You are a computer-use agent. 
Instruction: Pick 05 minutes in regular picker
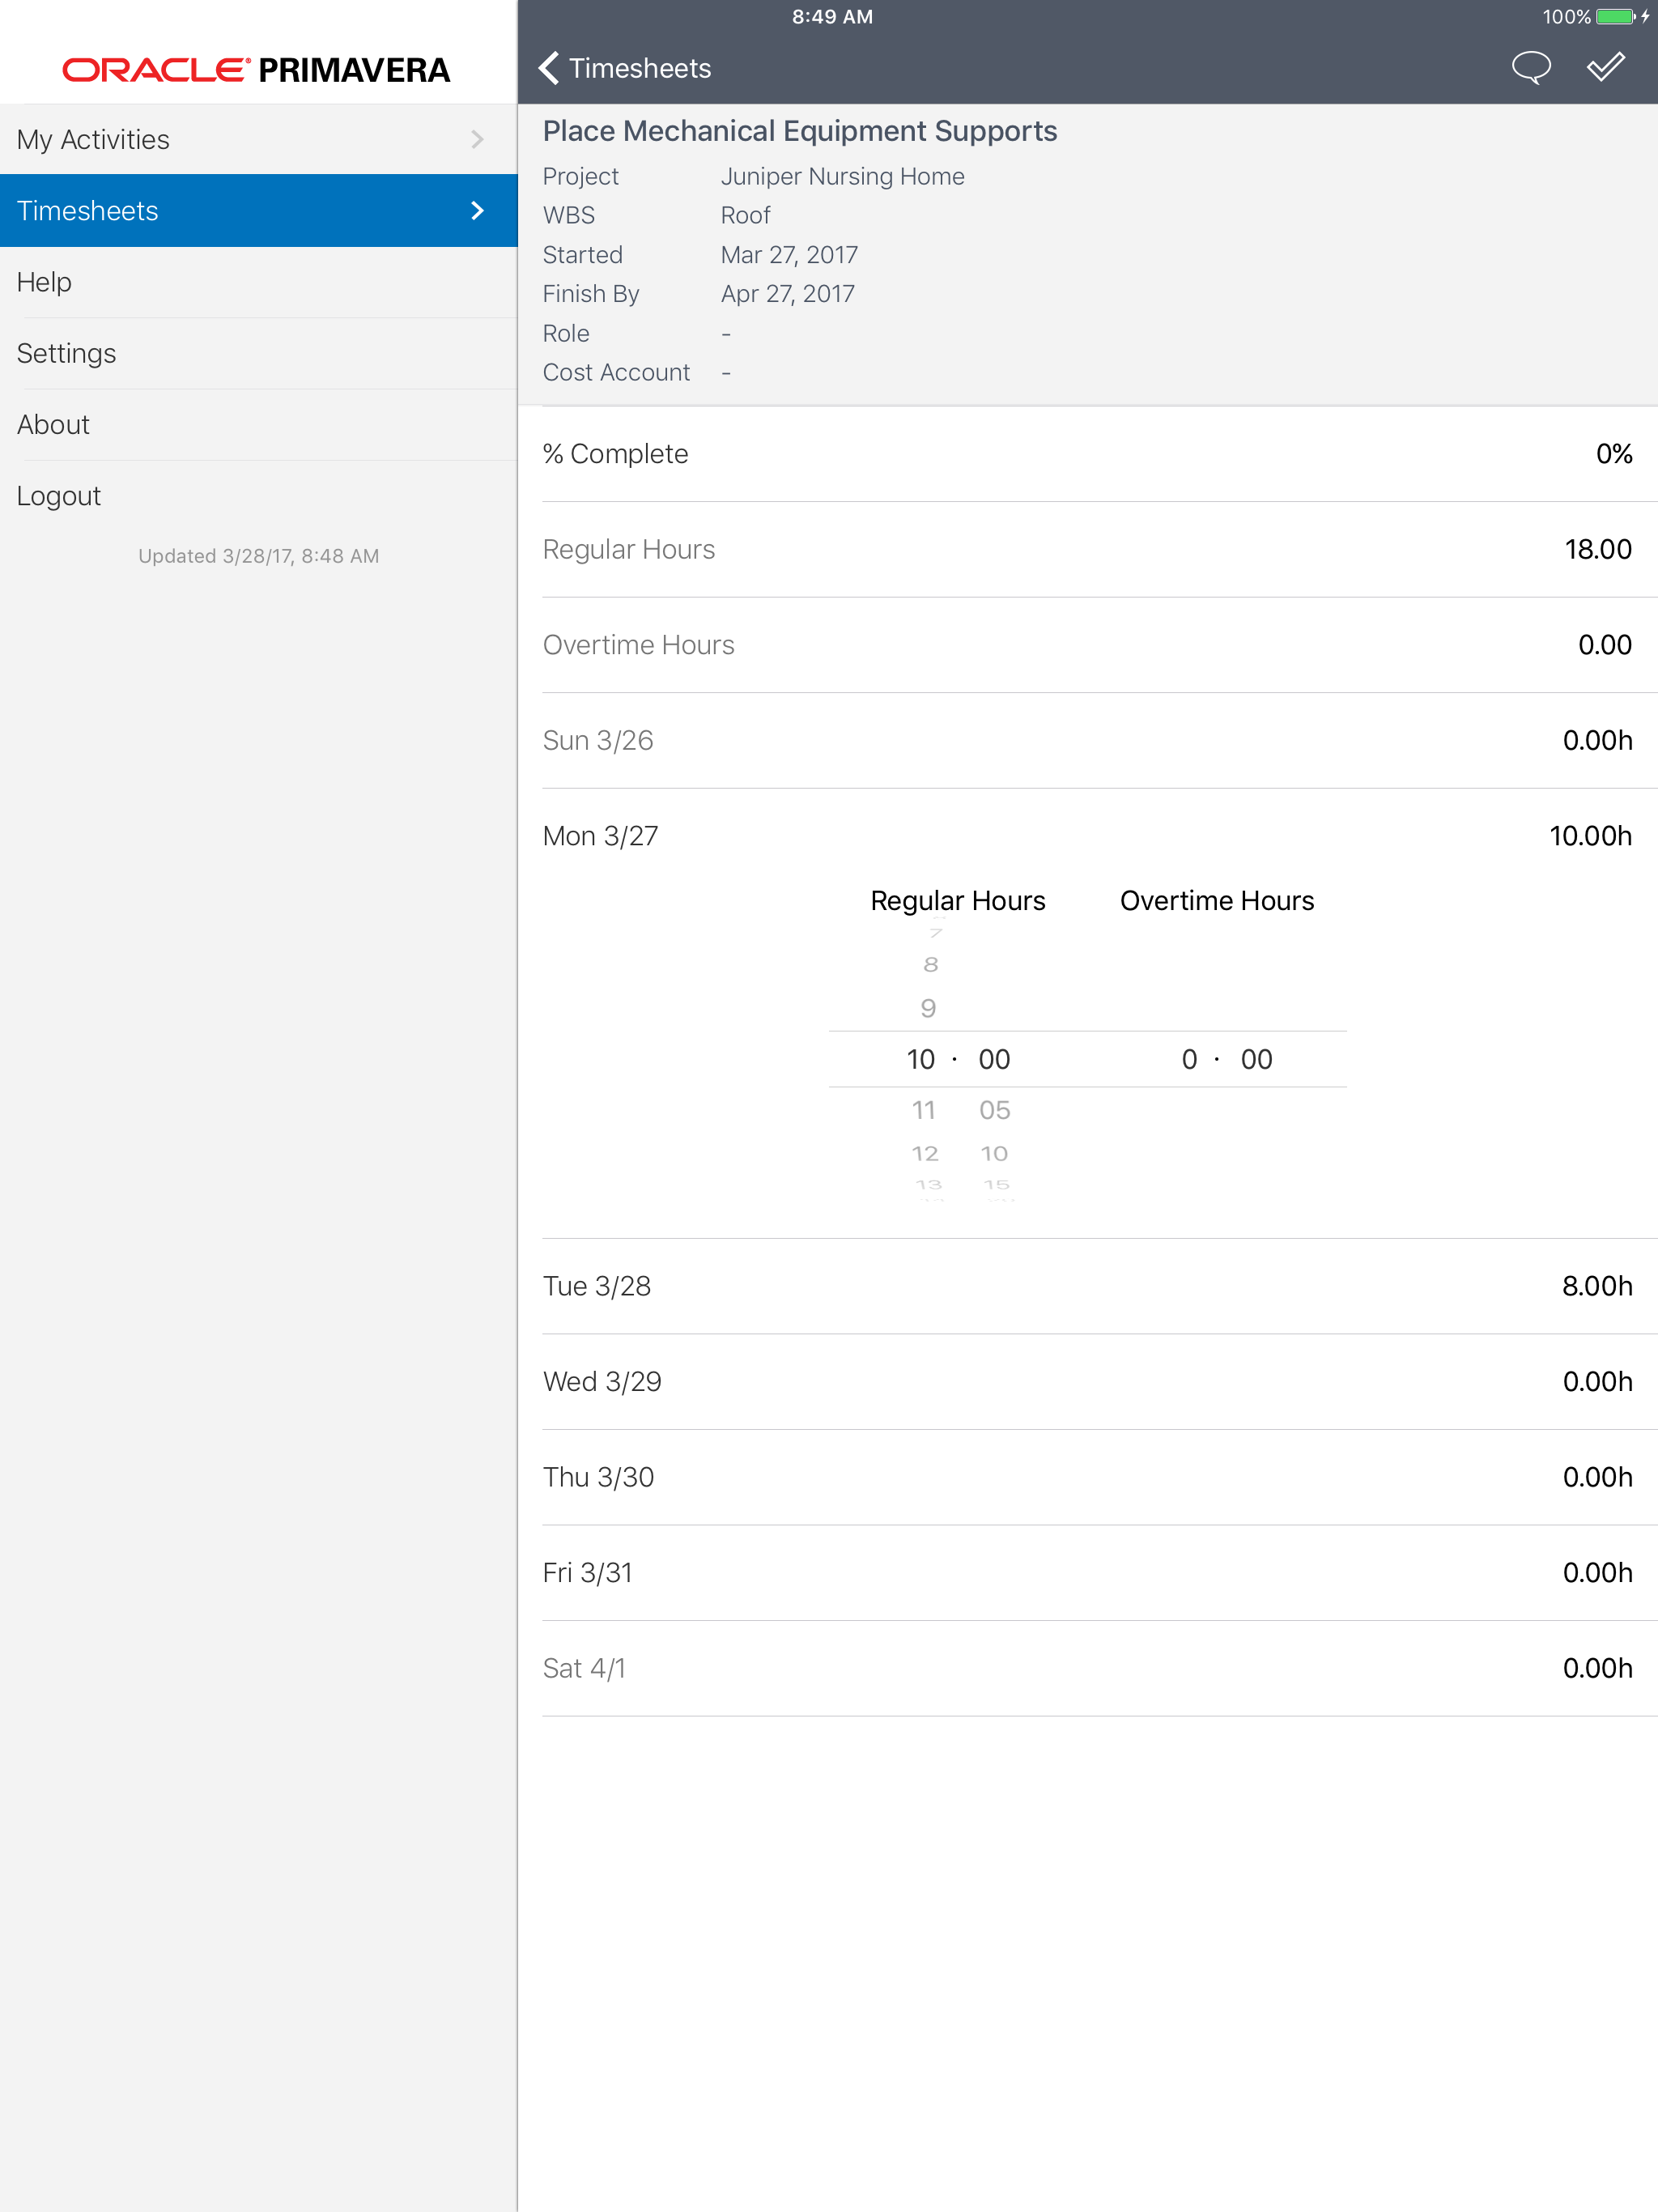pyautogui.click(x=994, y=1110)
